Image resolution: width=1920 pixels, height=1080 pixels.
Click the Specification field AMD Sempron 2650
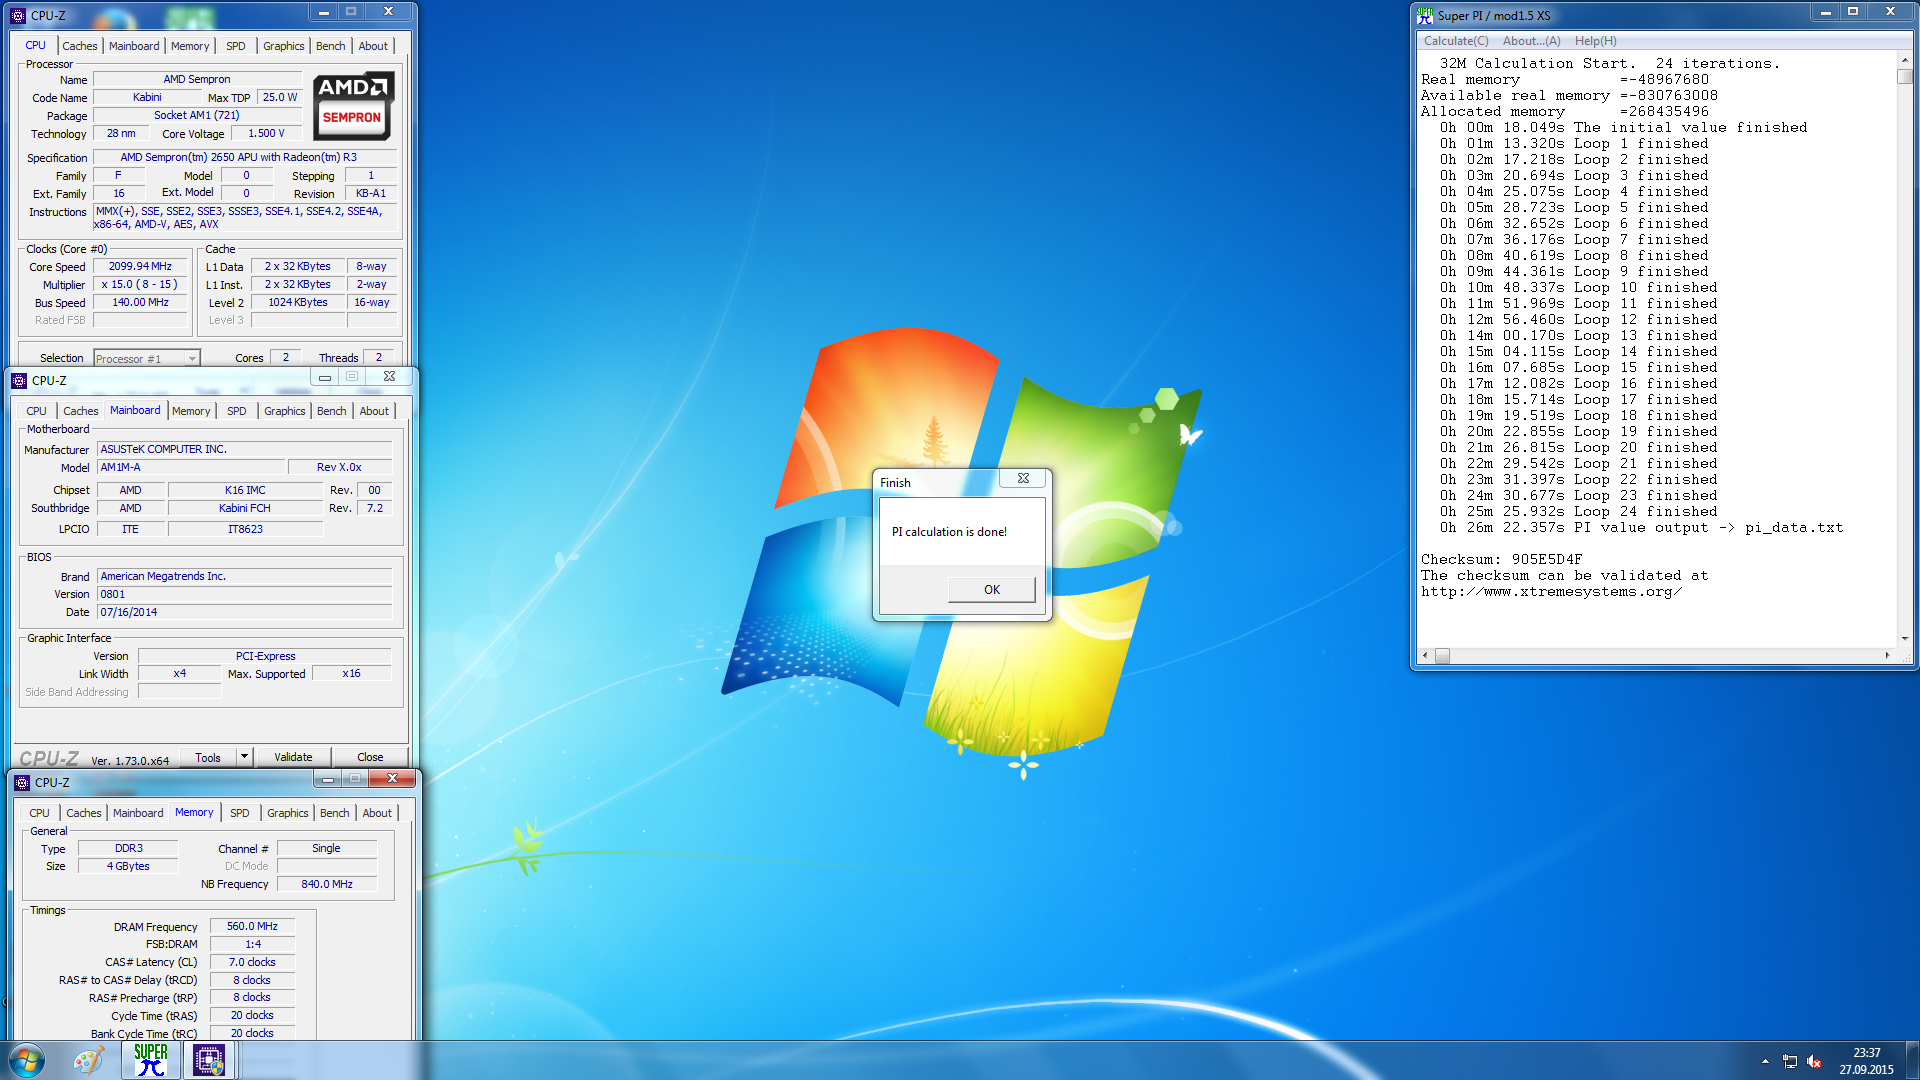(244, 157)
